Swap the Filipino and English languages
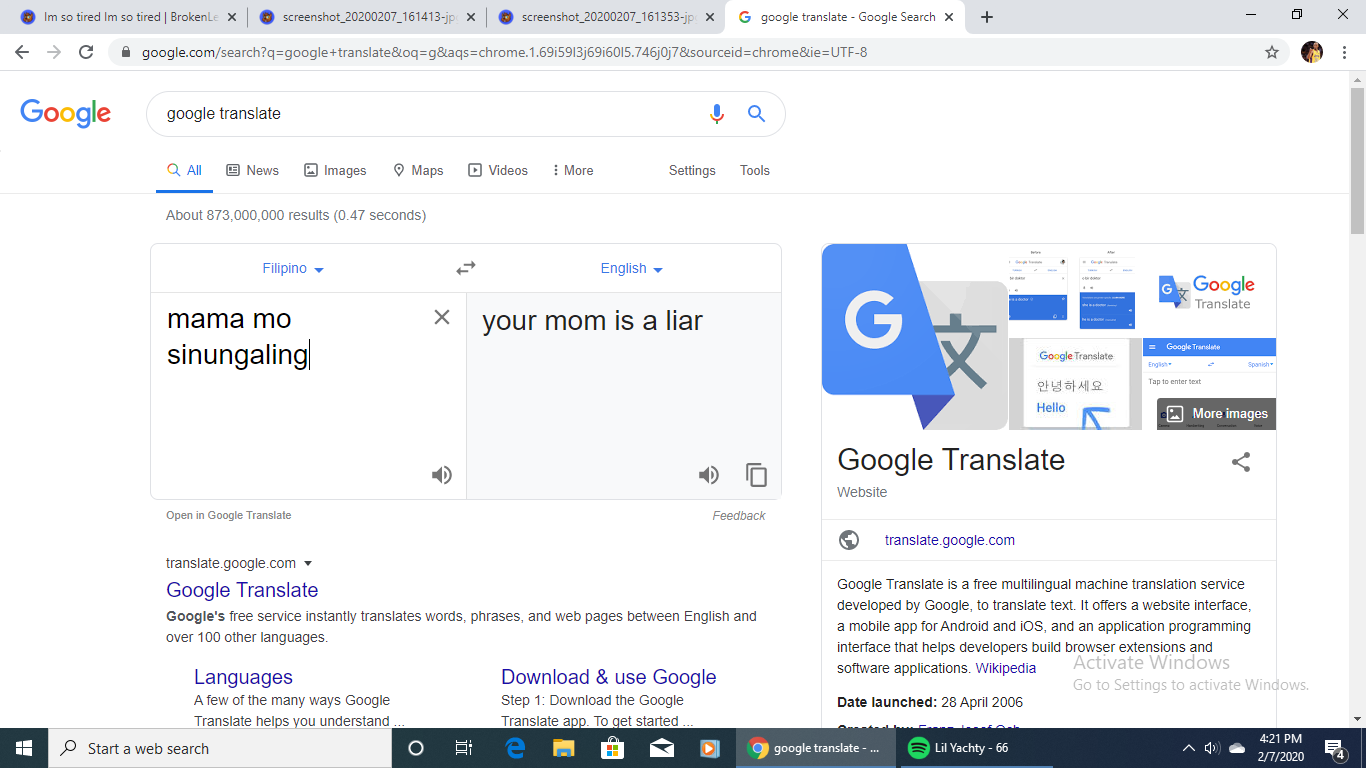 click(466, 268)
